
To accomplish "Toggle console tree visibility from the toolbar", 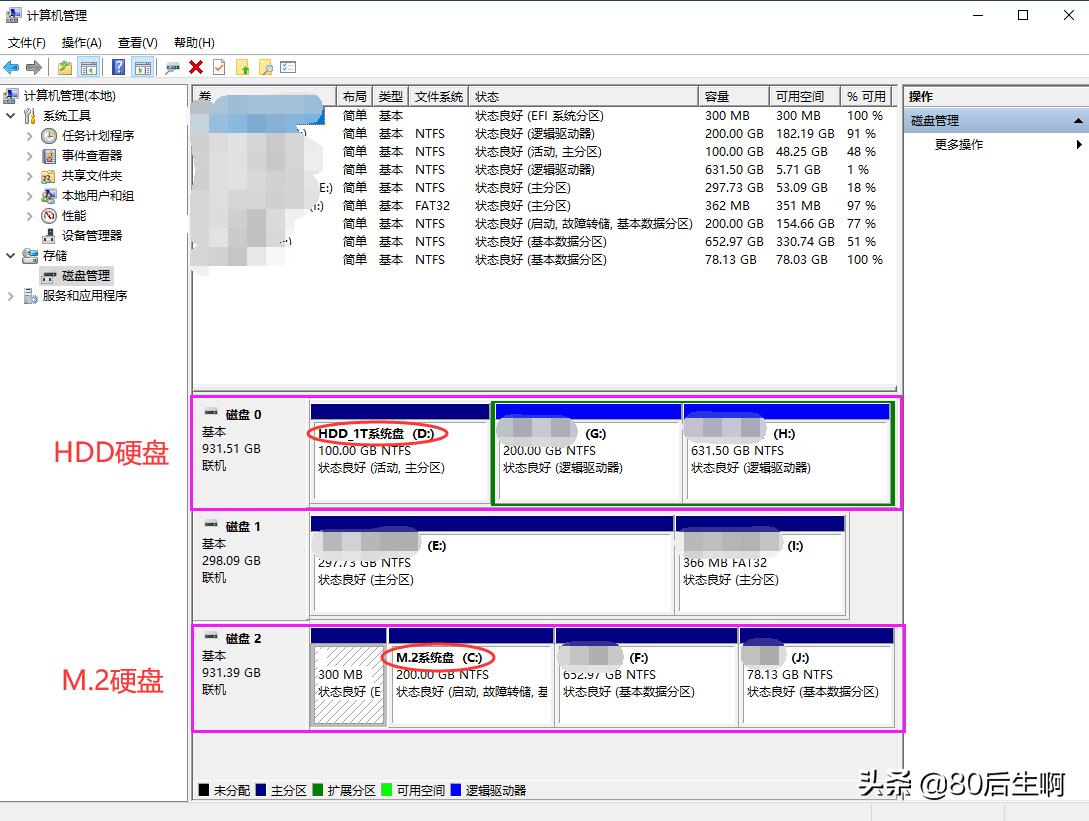I will (90, 67).
